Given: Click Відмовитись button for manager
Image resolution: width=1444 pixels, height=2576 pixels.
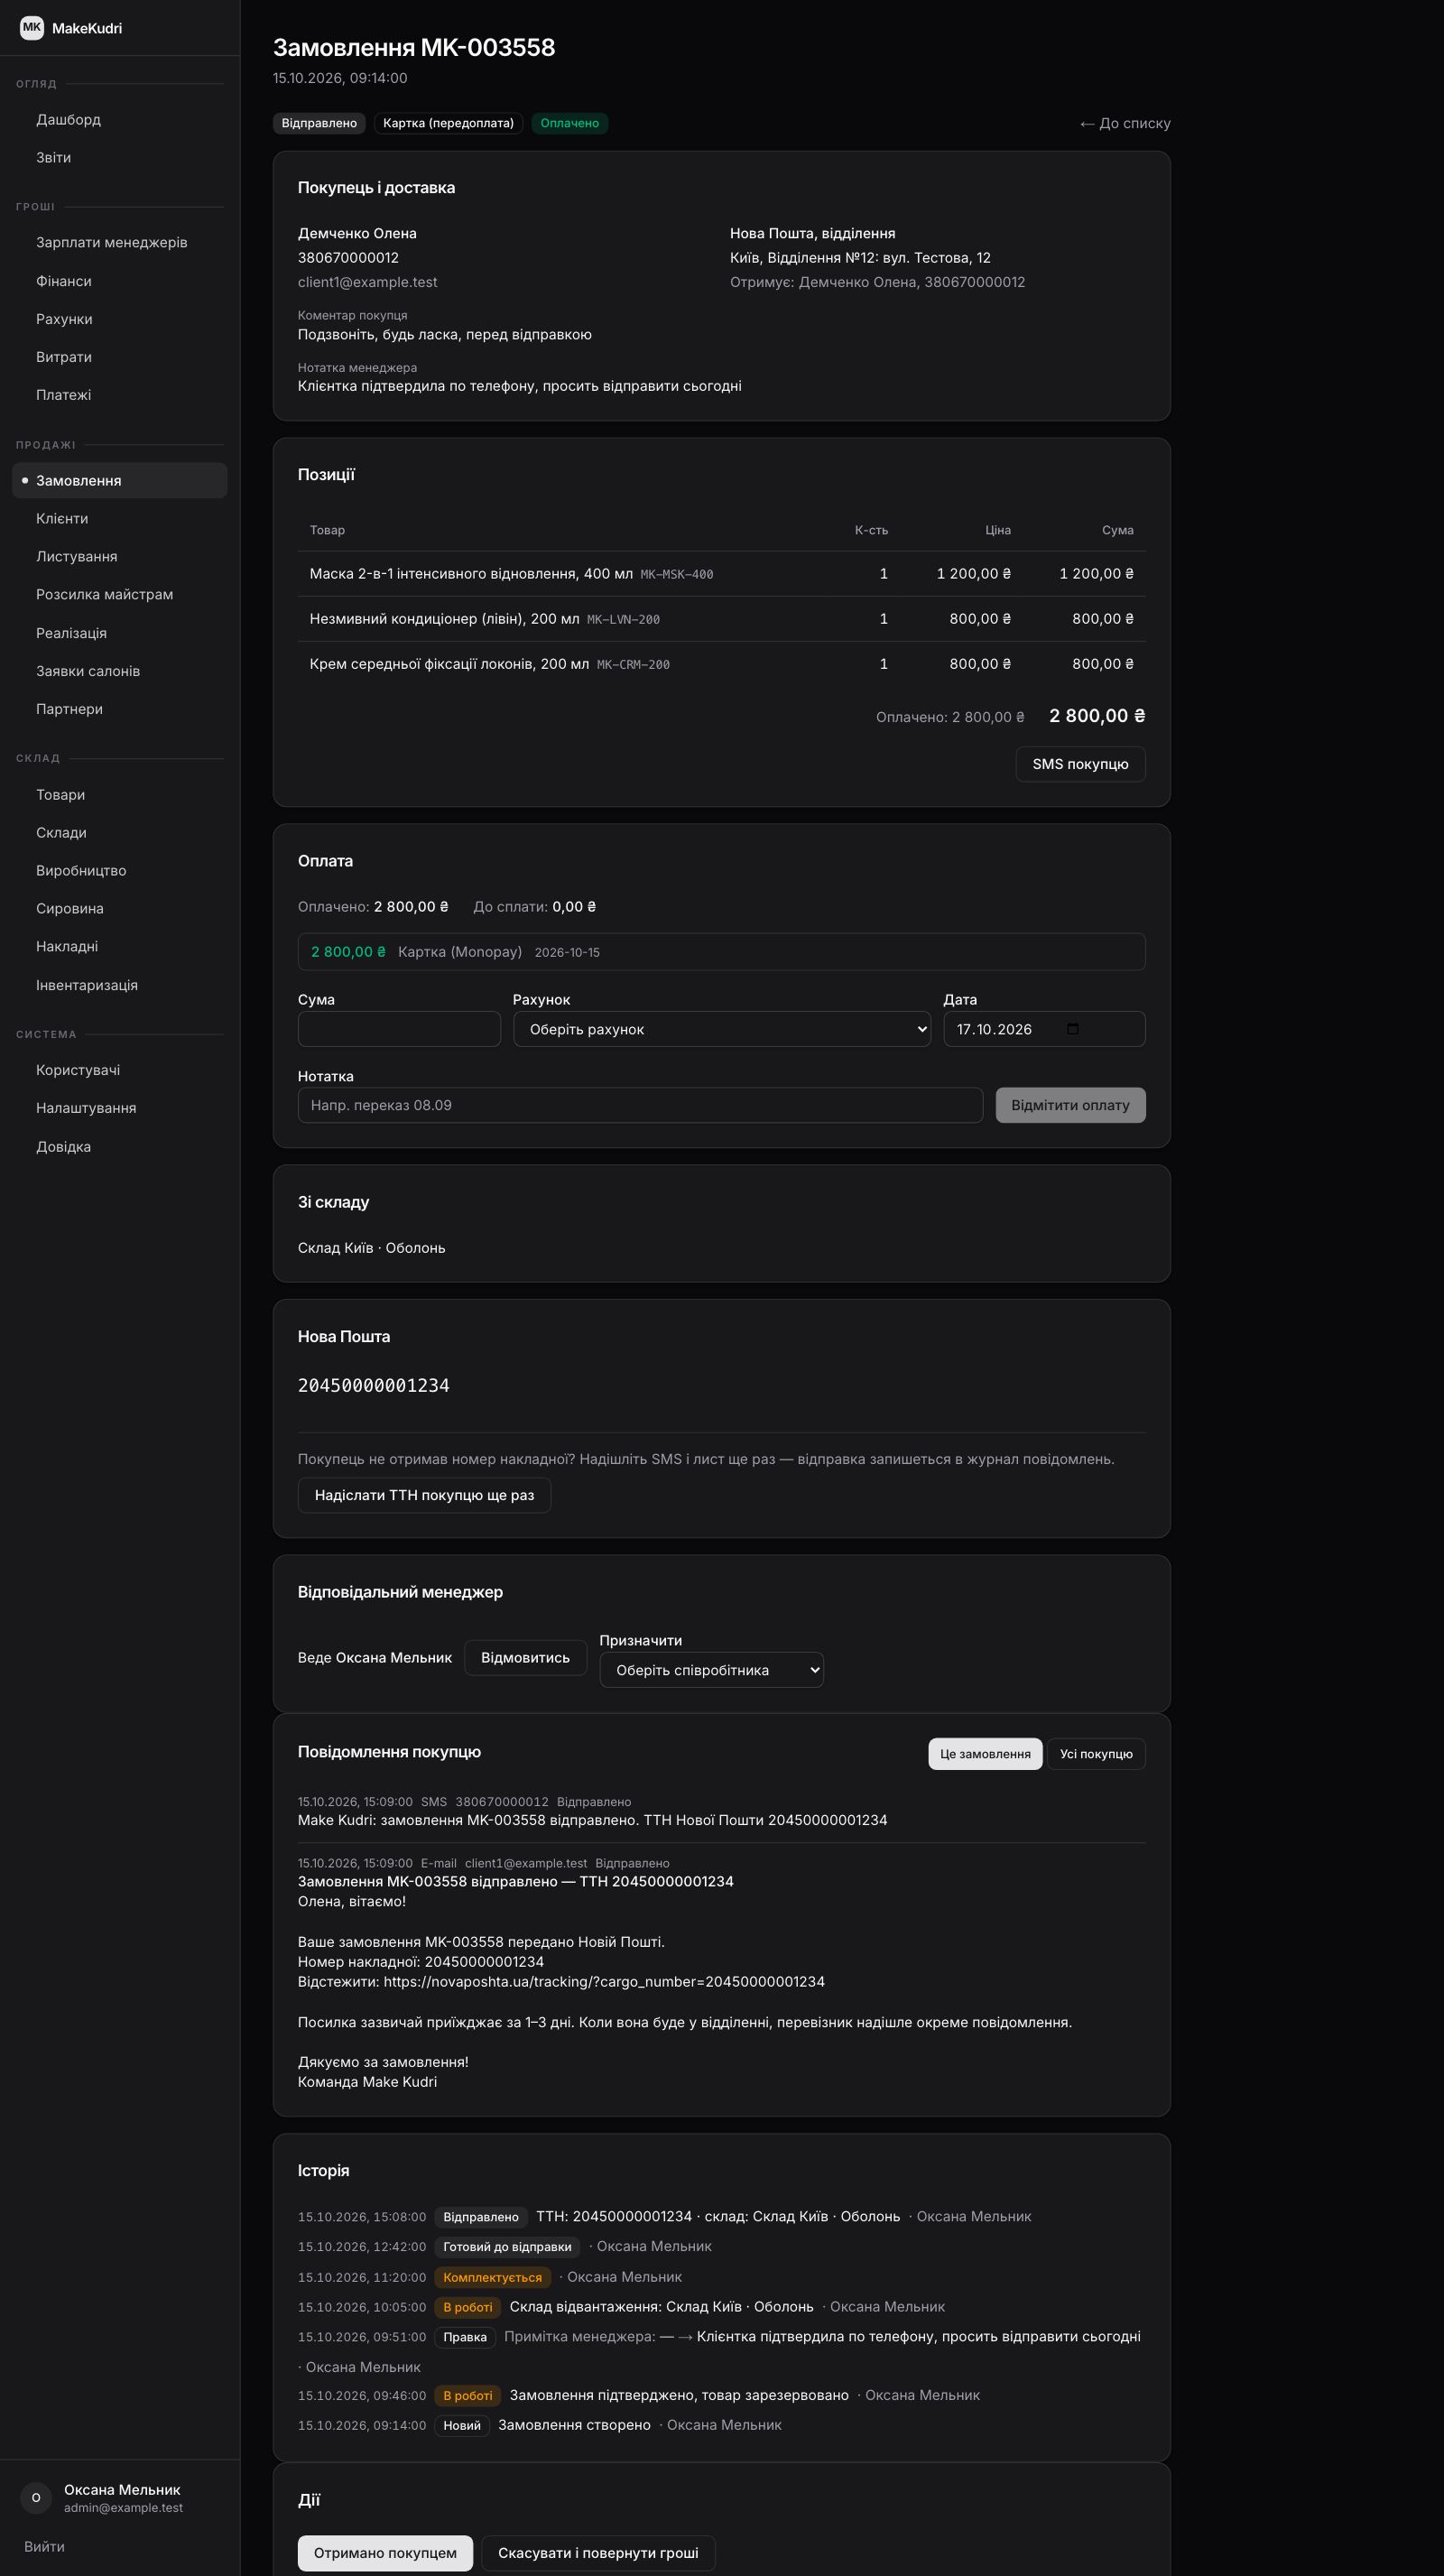Looking at the screenshot, I should (525, 1658).
